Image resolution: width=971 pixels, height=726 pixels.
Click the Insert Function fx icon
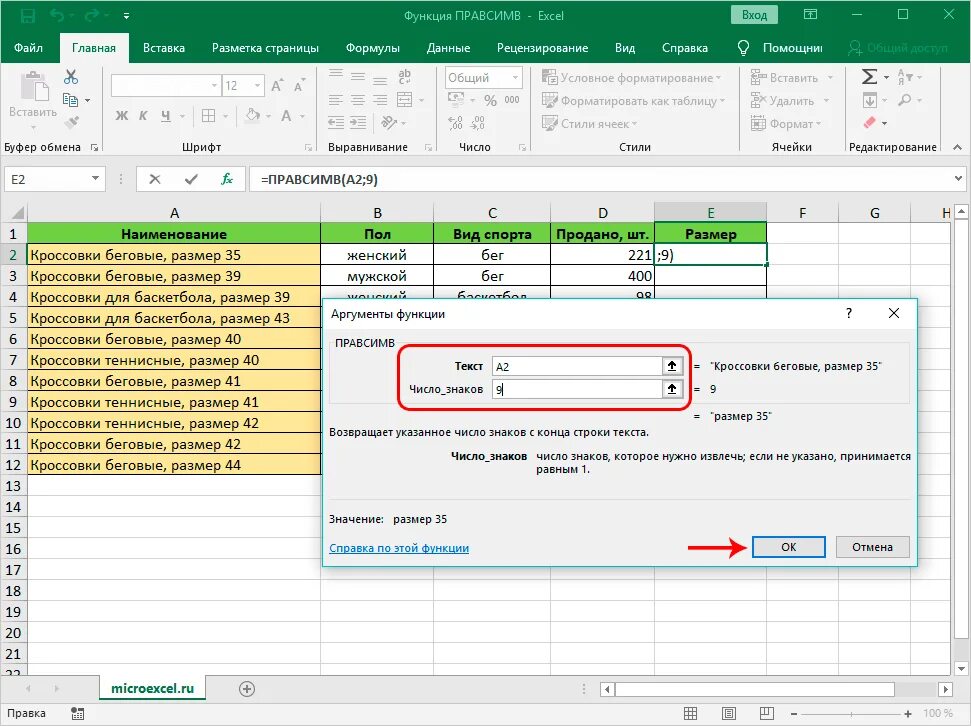pos(227,180)
